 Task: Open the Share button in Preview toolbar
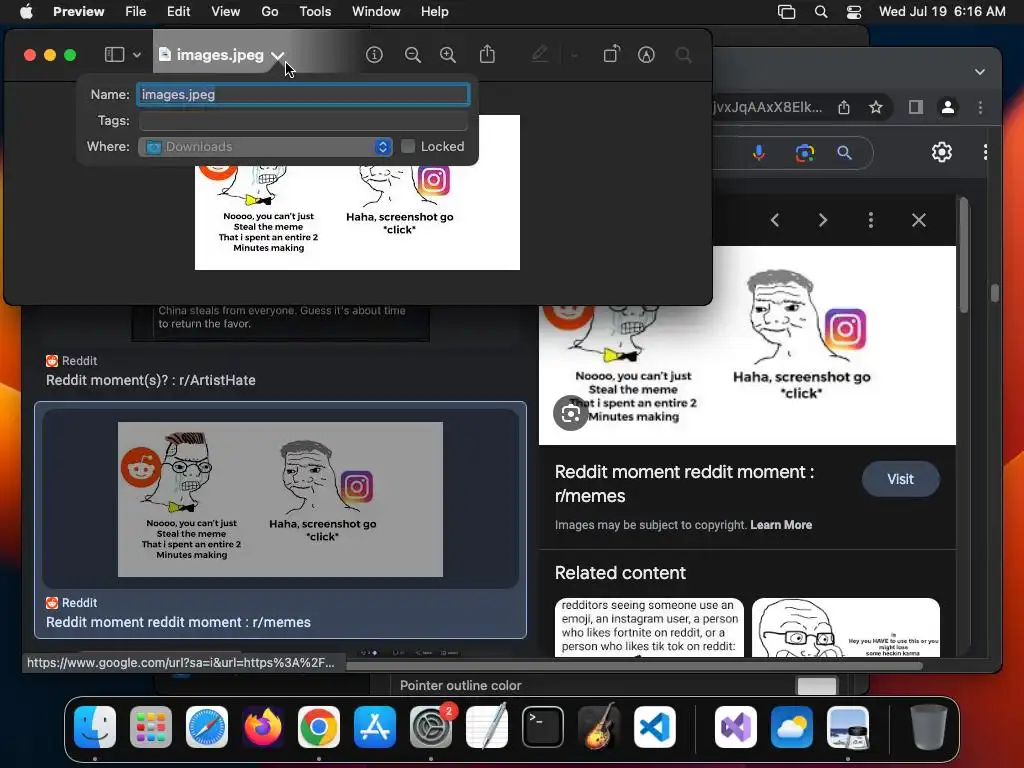487,54
